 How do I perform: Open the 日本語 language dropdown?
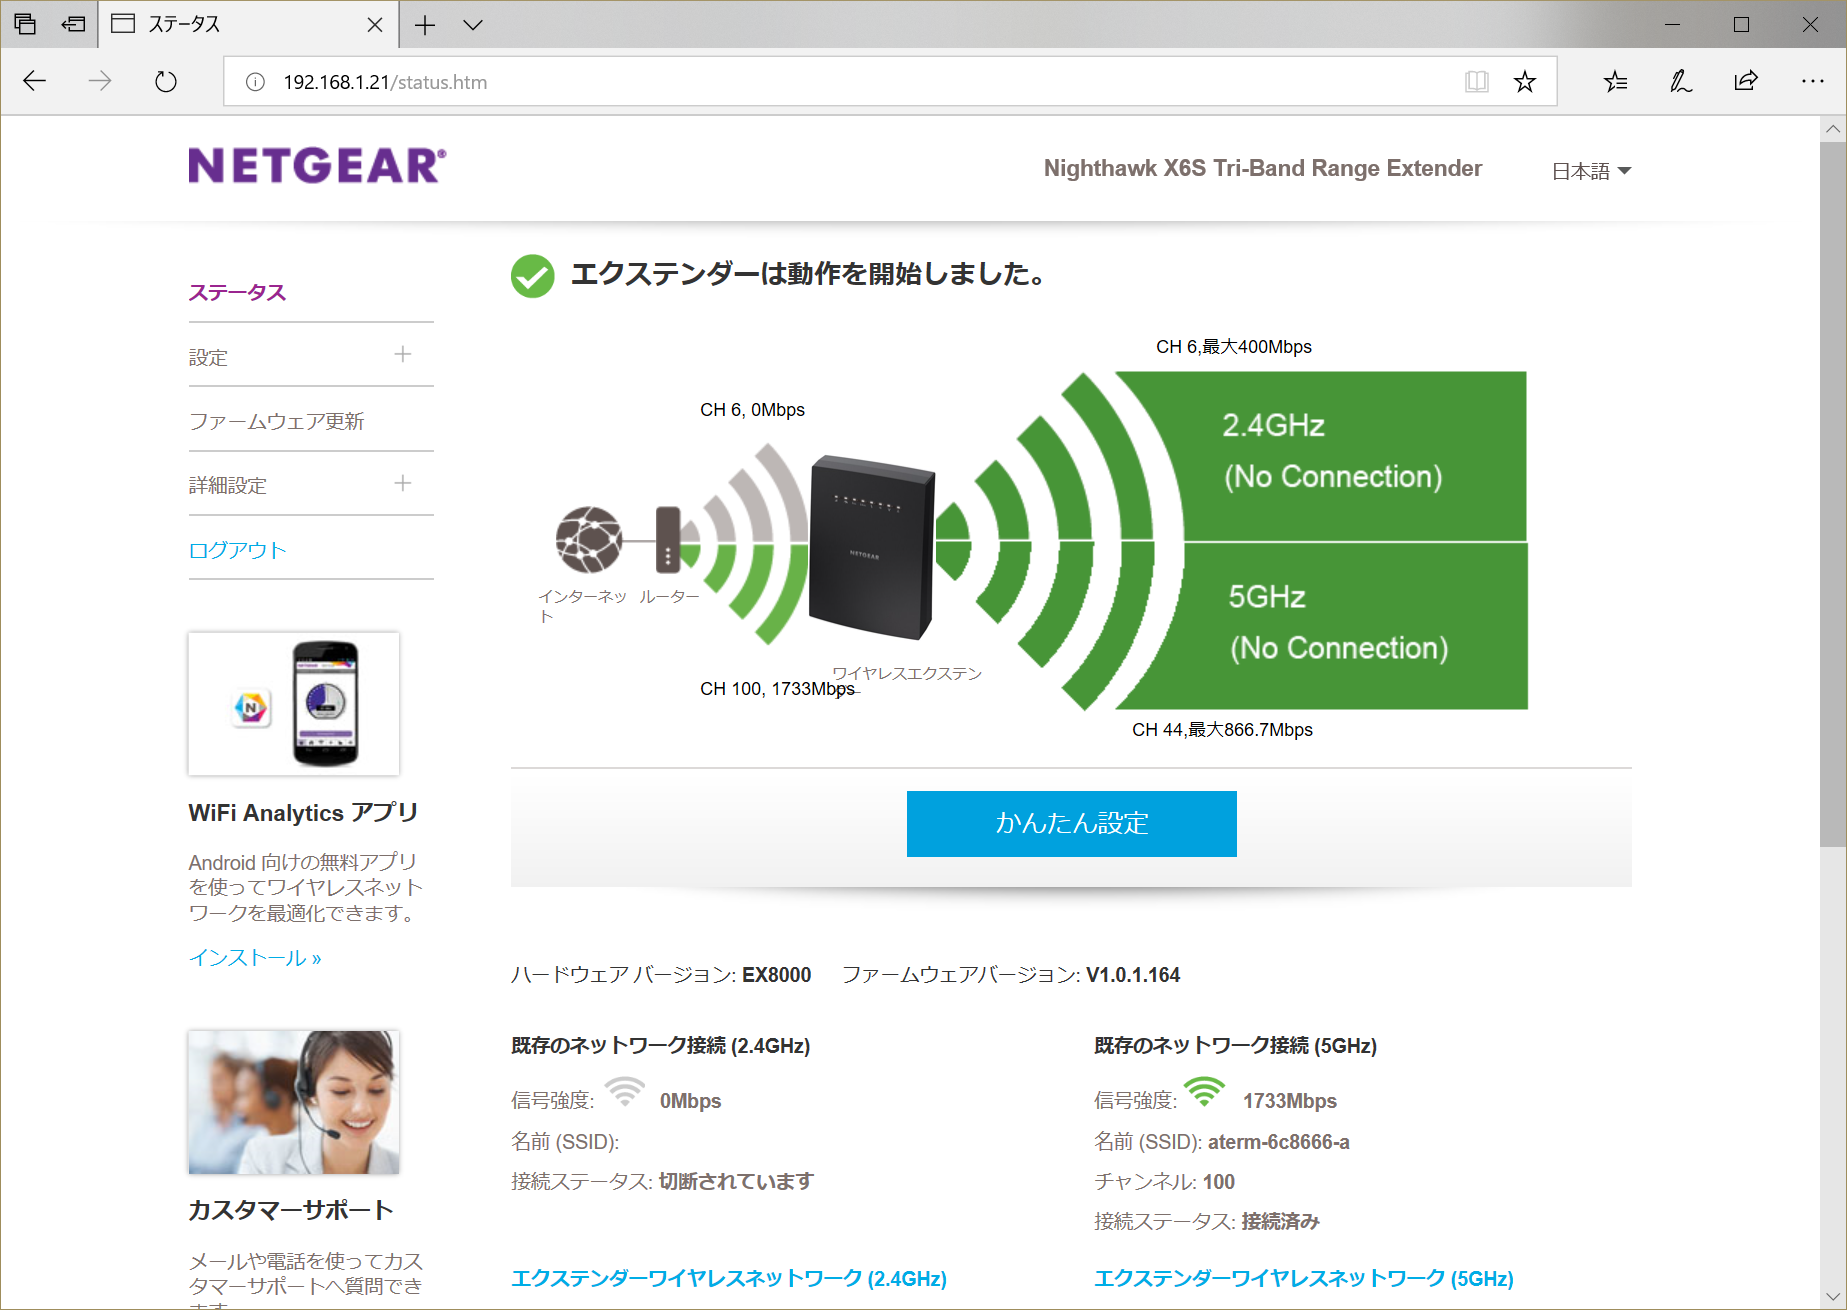pos(1590,171)
